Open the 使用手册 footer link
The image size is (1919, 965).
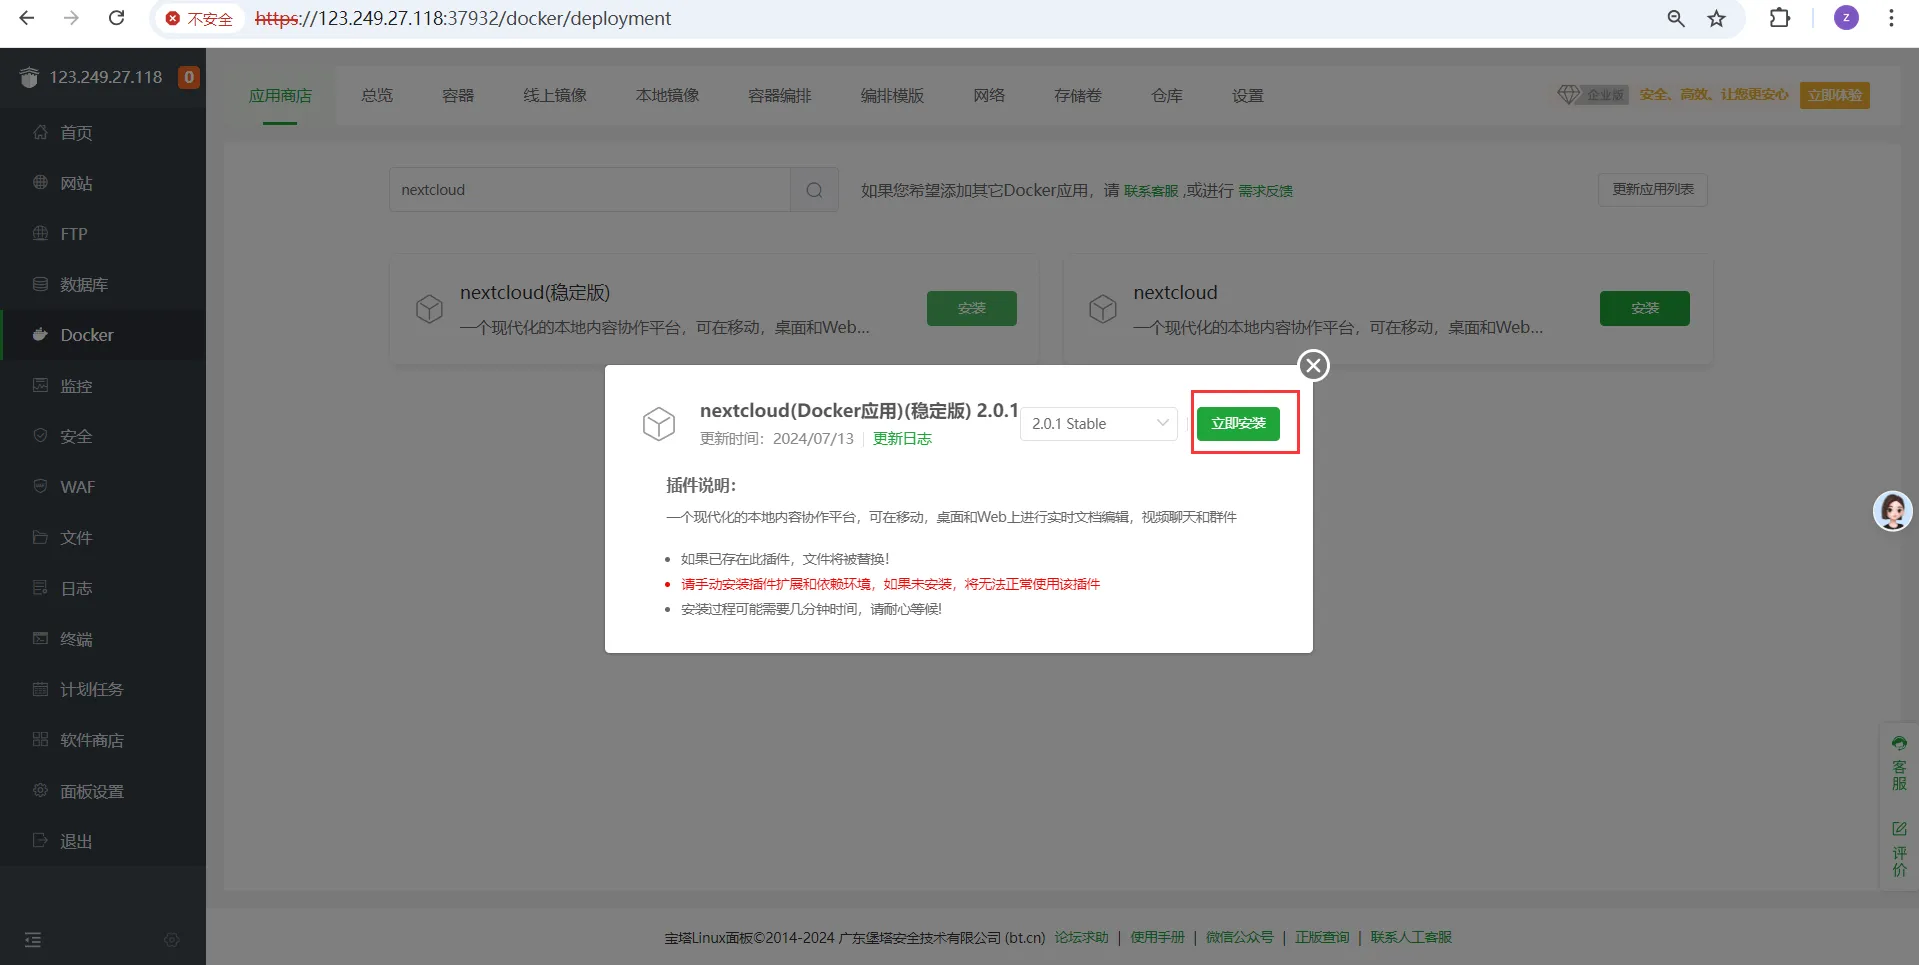[x=1157, y=938]
